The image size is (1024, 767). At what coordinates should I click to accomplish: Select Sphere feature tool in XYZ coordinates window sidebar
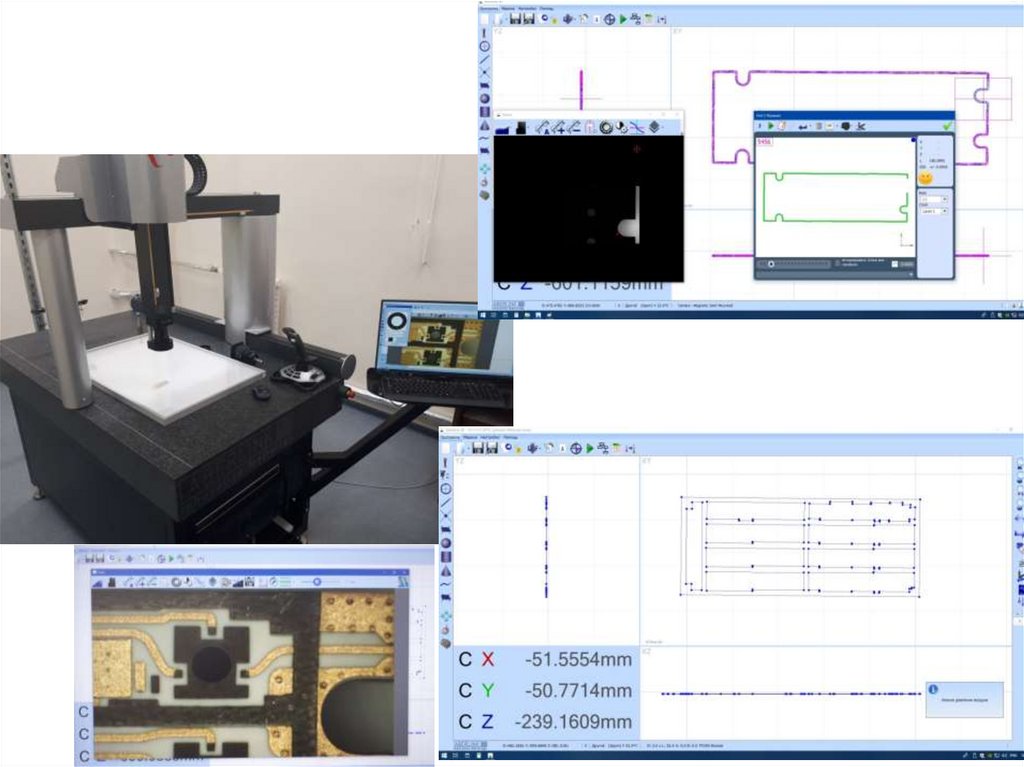[445, 543]
